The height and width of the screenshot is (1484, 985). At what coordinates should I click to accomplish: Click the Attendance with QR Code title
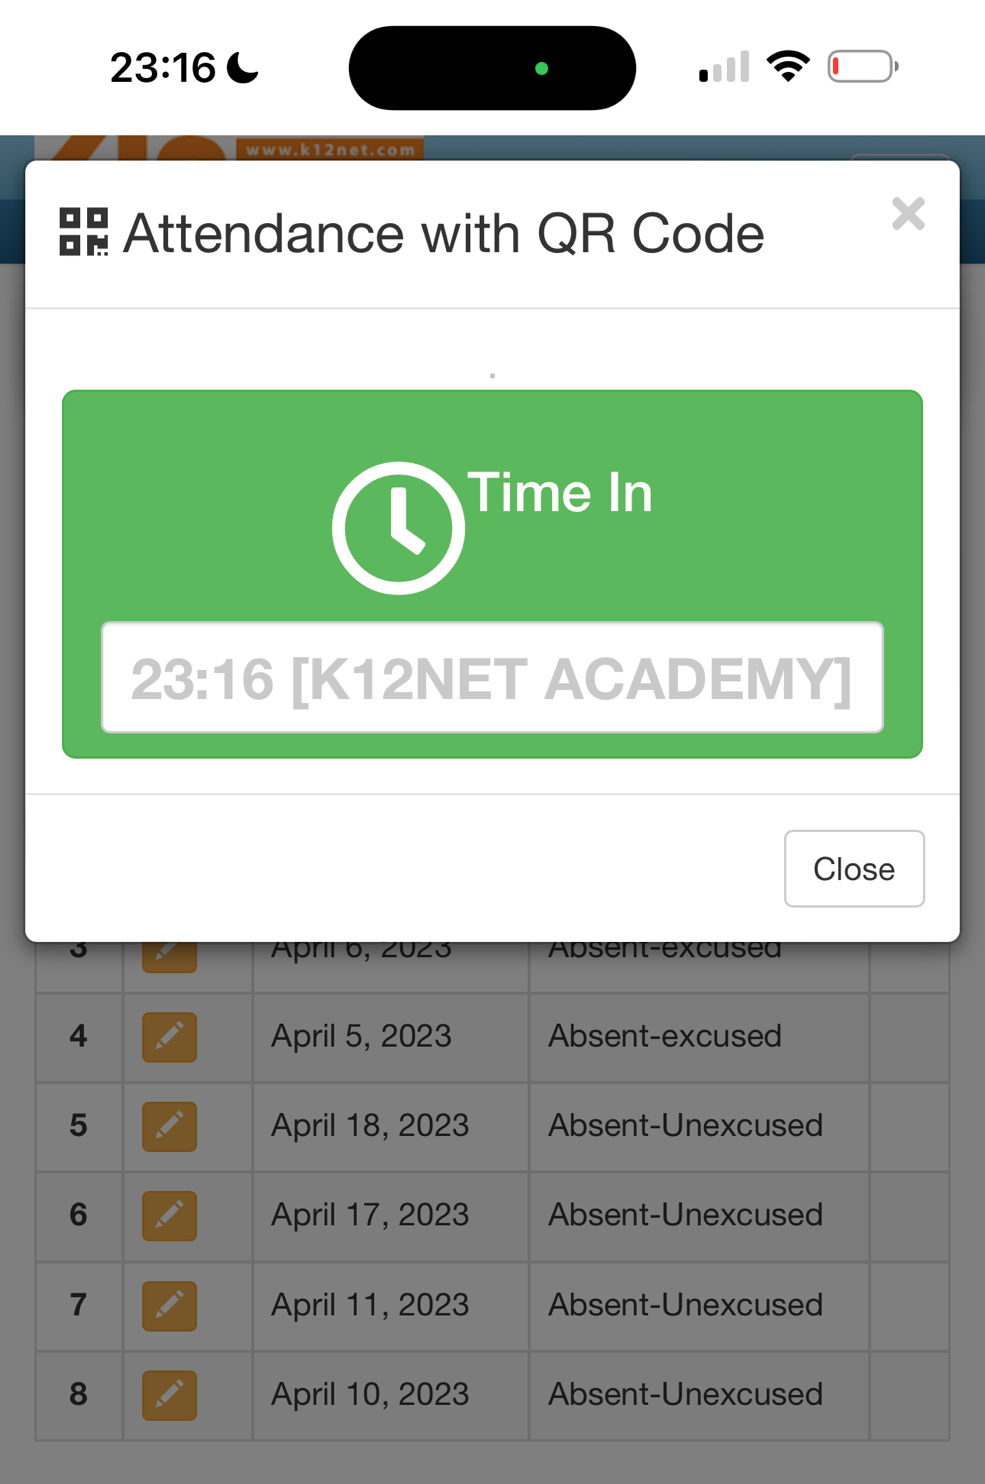pyautogui.click(x=443, y=234)
